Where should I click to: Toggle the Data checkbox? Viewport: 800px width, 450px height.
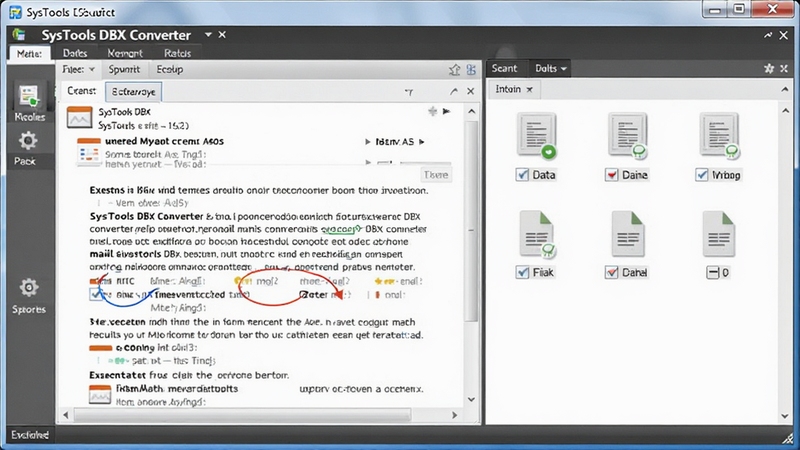pyautogui.click(x=522, y=175)
